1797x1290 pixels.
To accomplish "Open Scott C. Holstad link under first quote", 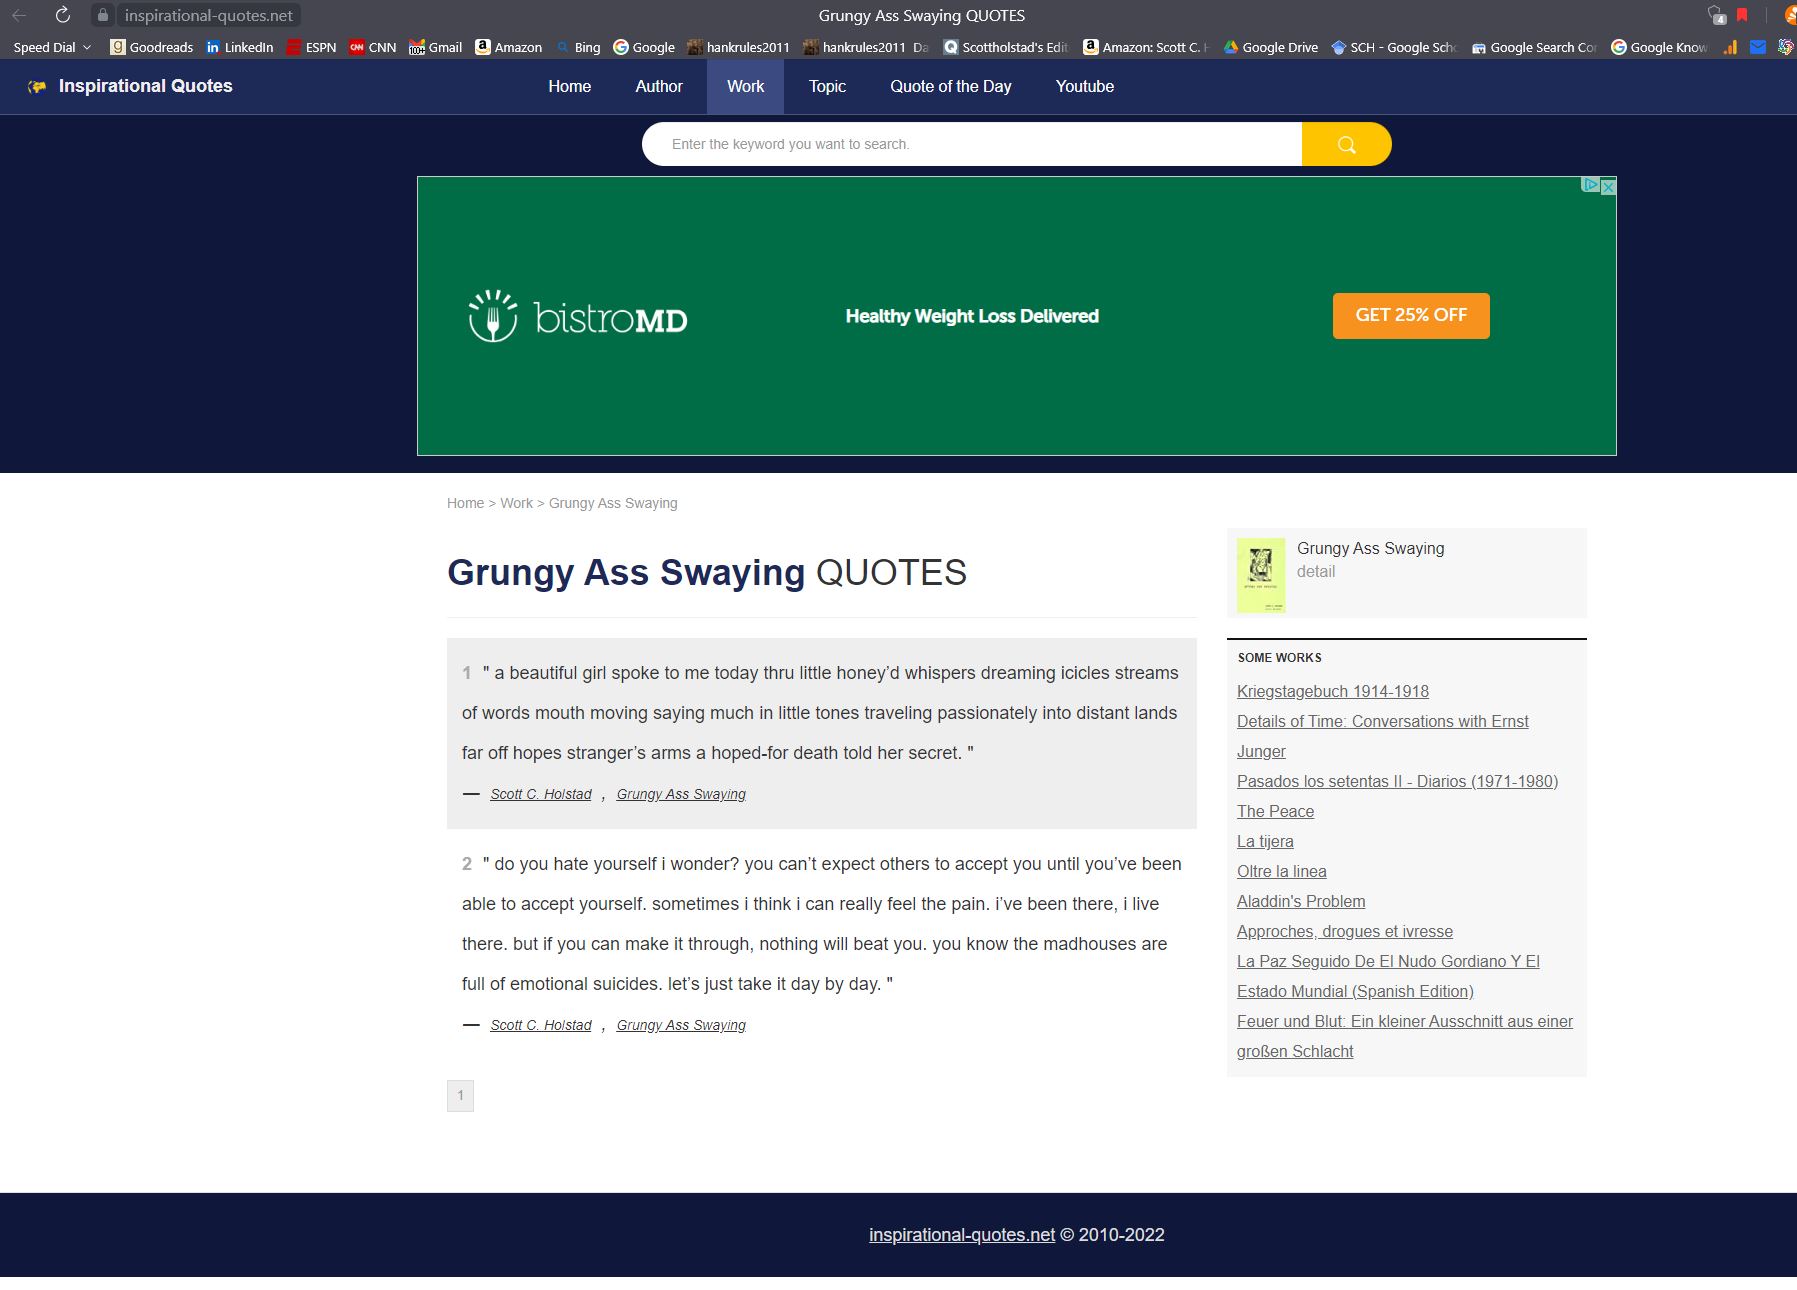I will (540, 794).
